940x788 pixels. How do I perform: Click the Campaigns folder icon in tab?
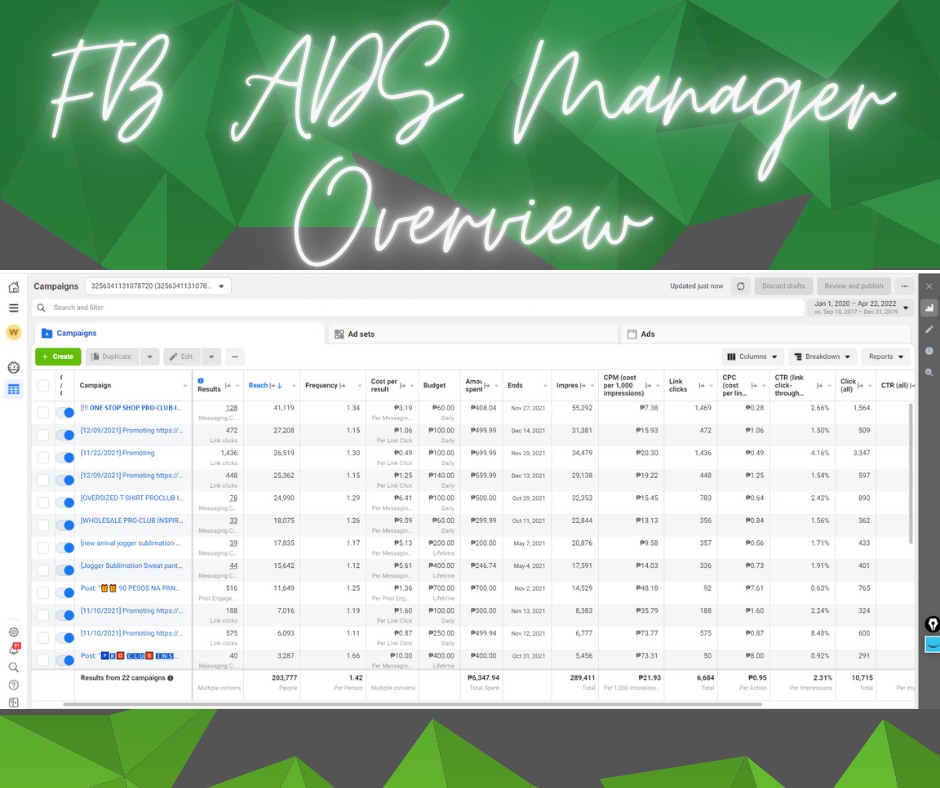point(47,333)
